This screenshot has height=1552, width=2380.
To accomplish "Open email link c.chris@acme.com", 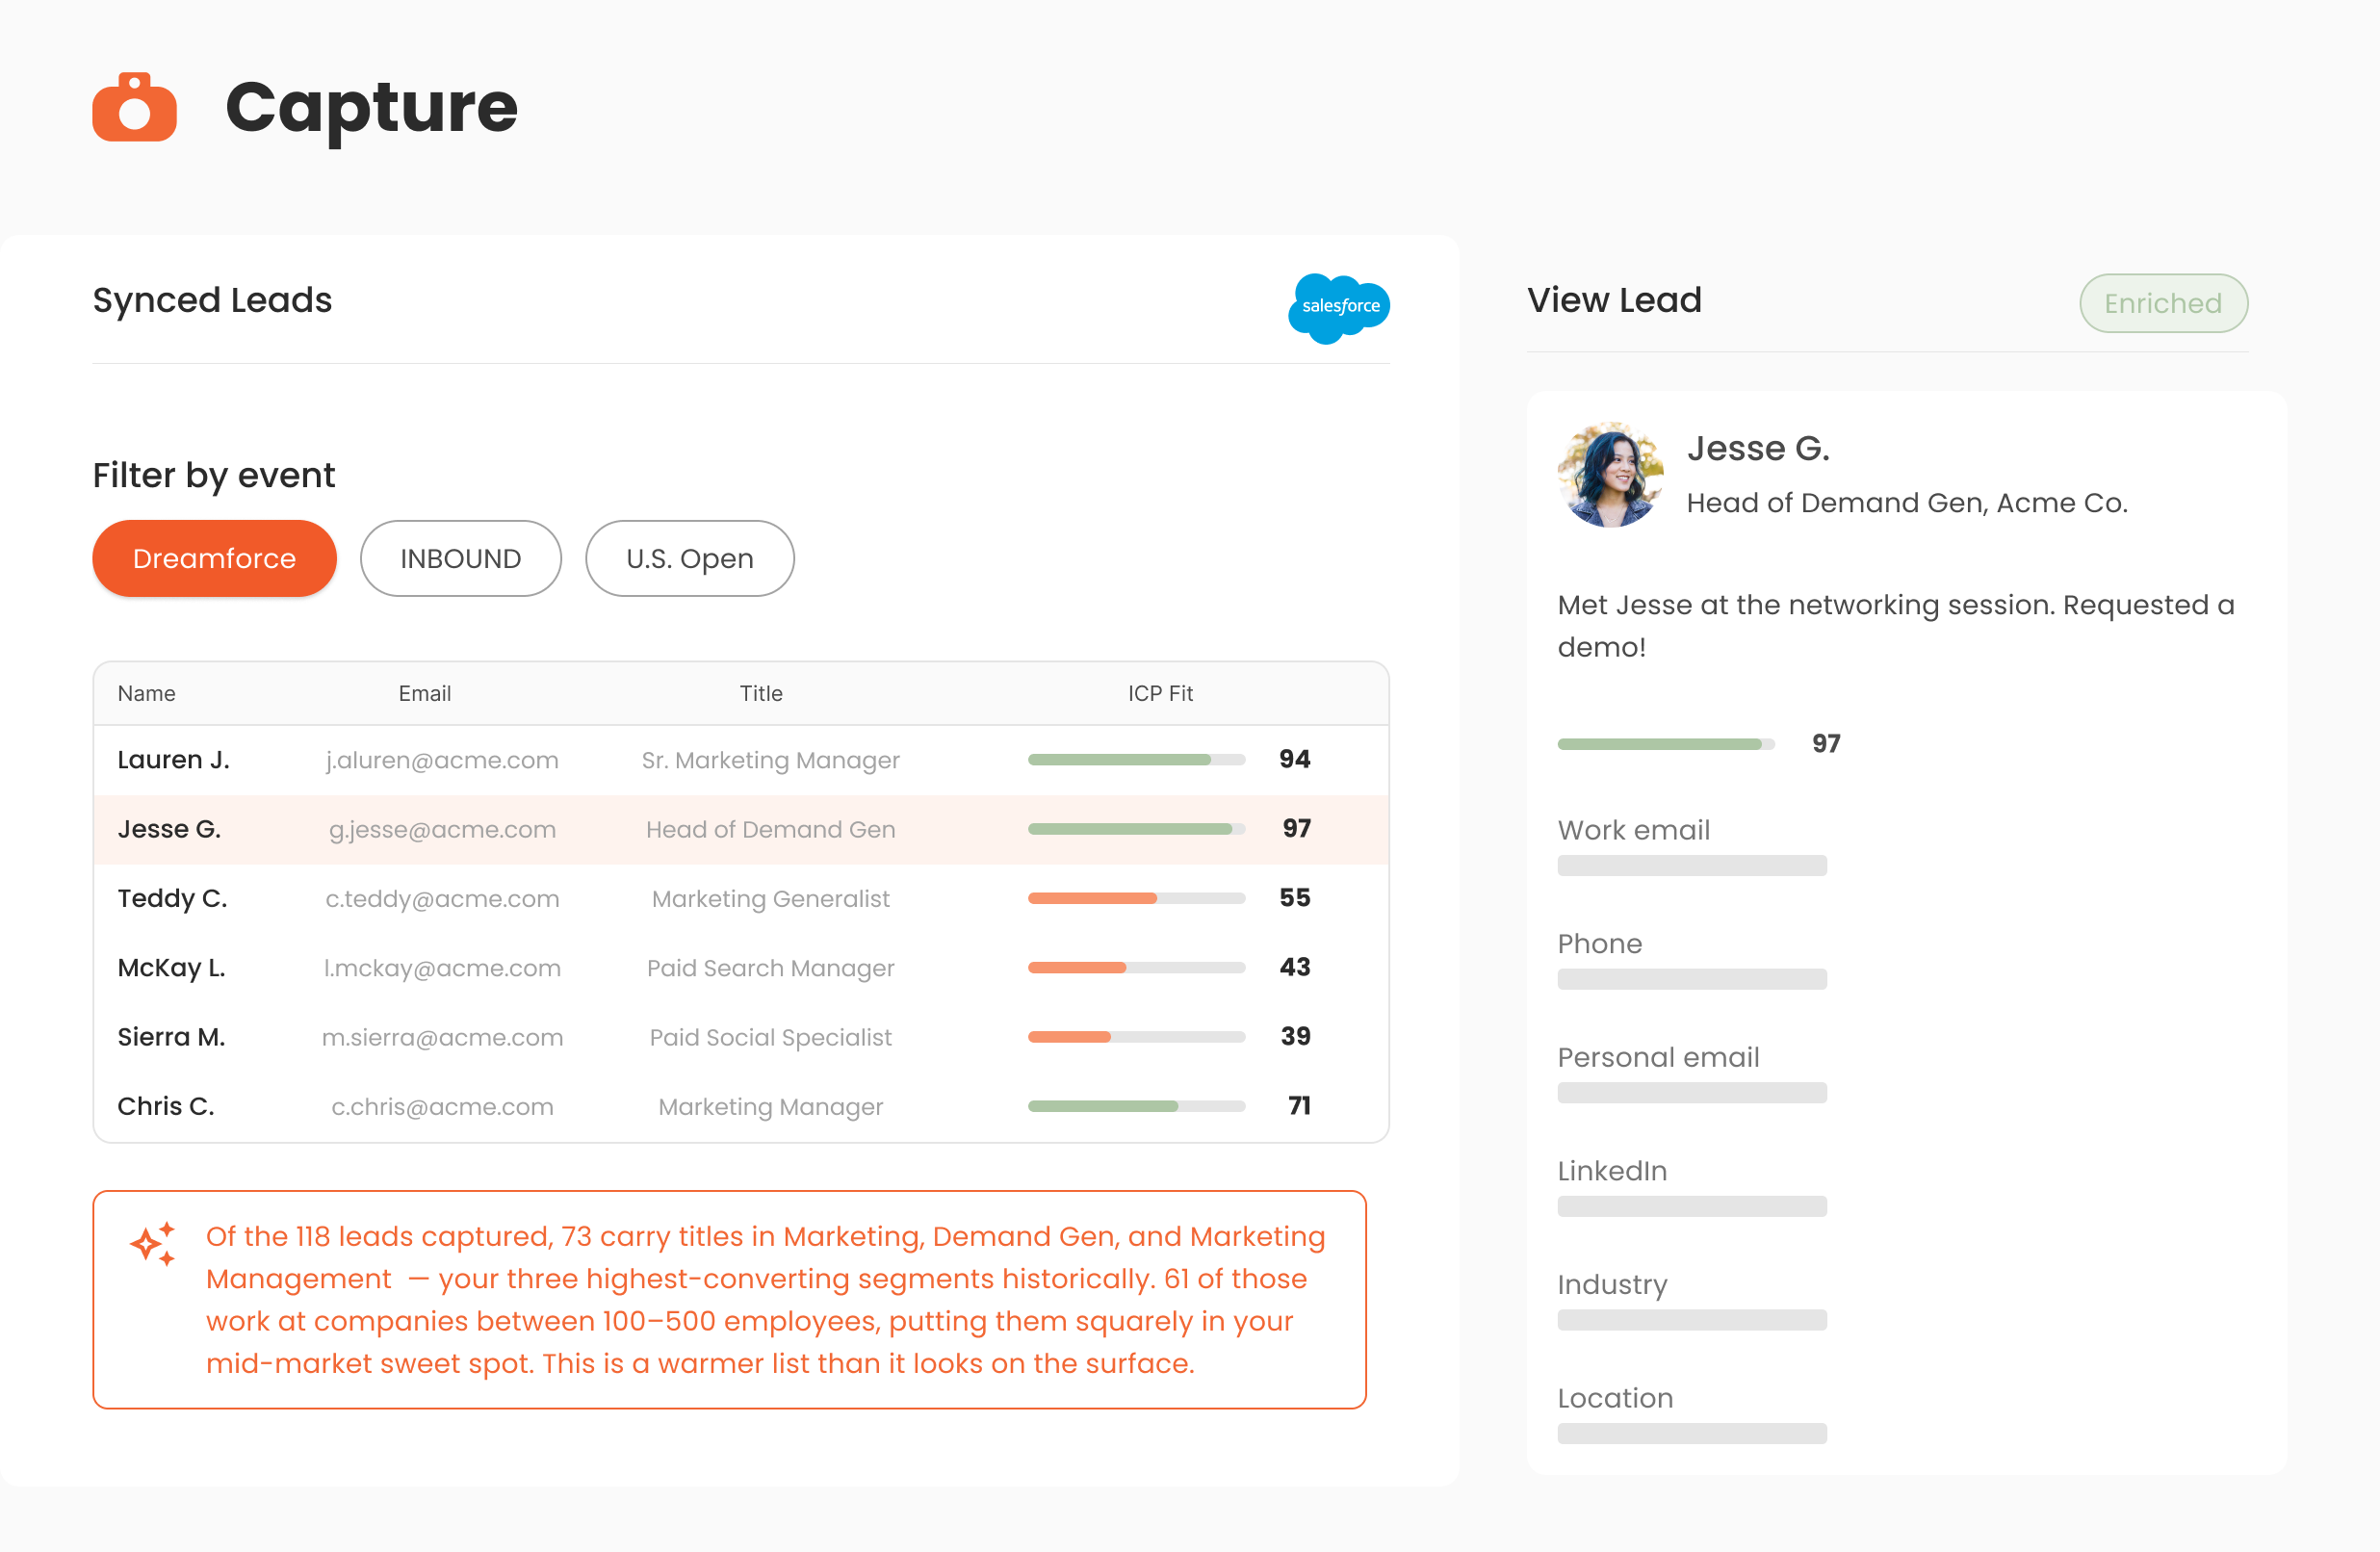I will [442, 1106].
